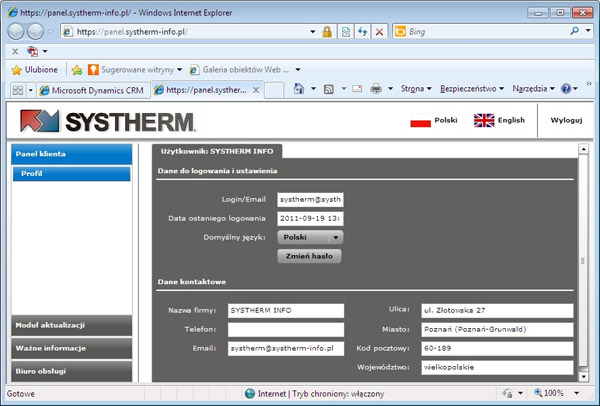Screen dimensions: 600x406
Task: Open Profil in sidebar
Action: coord(72,174)
